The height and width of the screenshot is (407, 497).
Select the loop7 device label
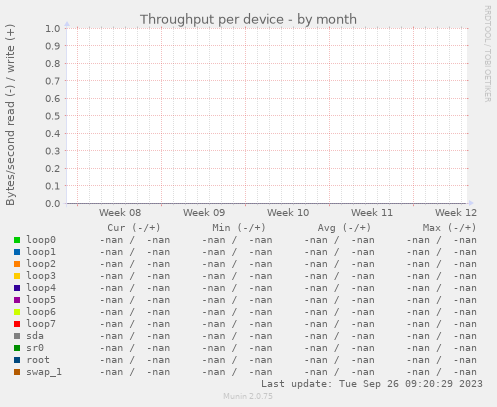[x=41, y=324]
